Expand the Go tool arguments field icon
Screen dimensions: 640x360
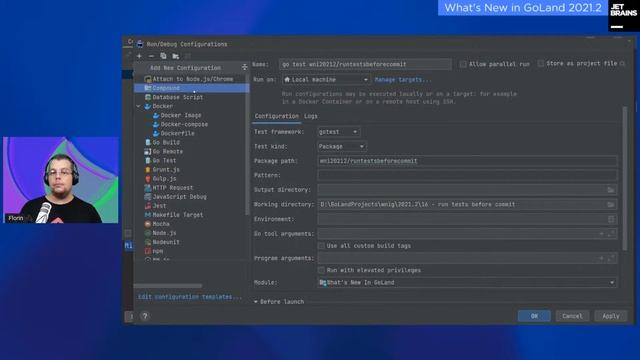tap(611, 234)
